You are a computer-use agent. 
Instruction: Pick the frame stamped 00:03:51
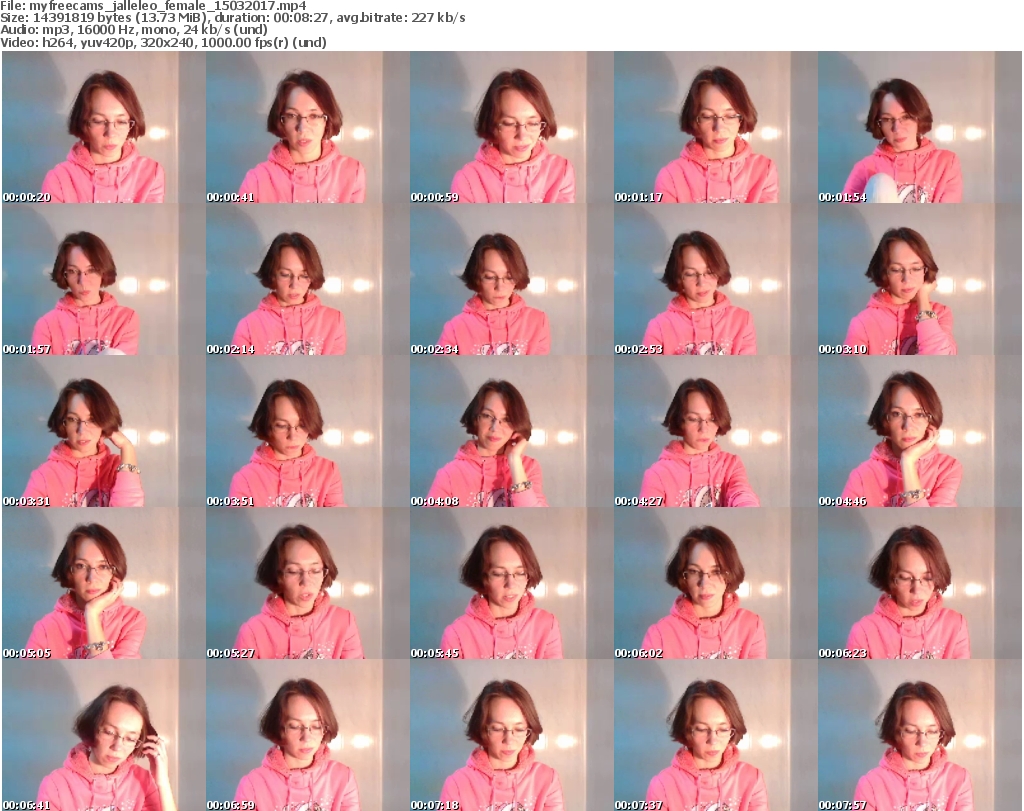pyautogui.click(x=308, y=432)
